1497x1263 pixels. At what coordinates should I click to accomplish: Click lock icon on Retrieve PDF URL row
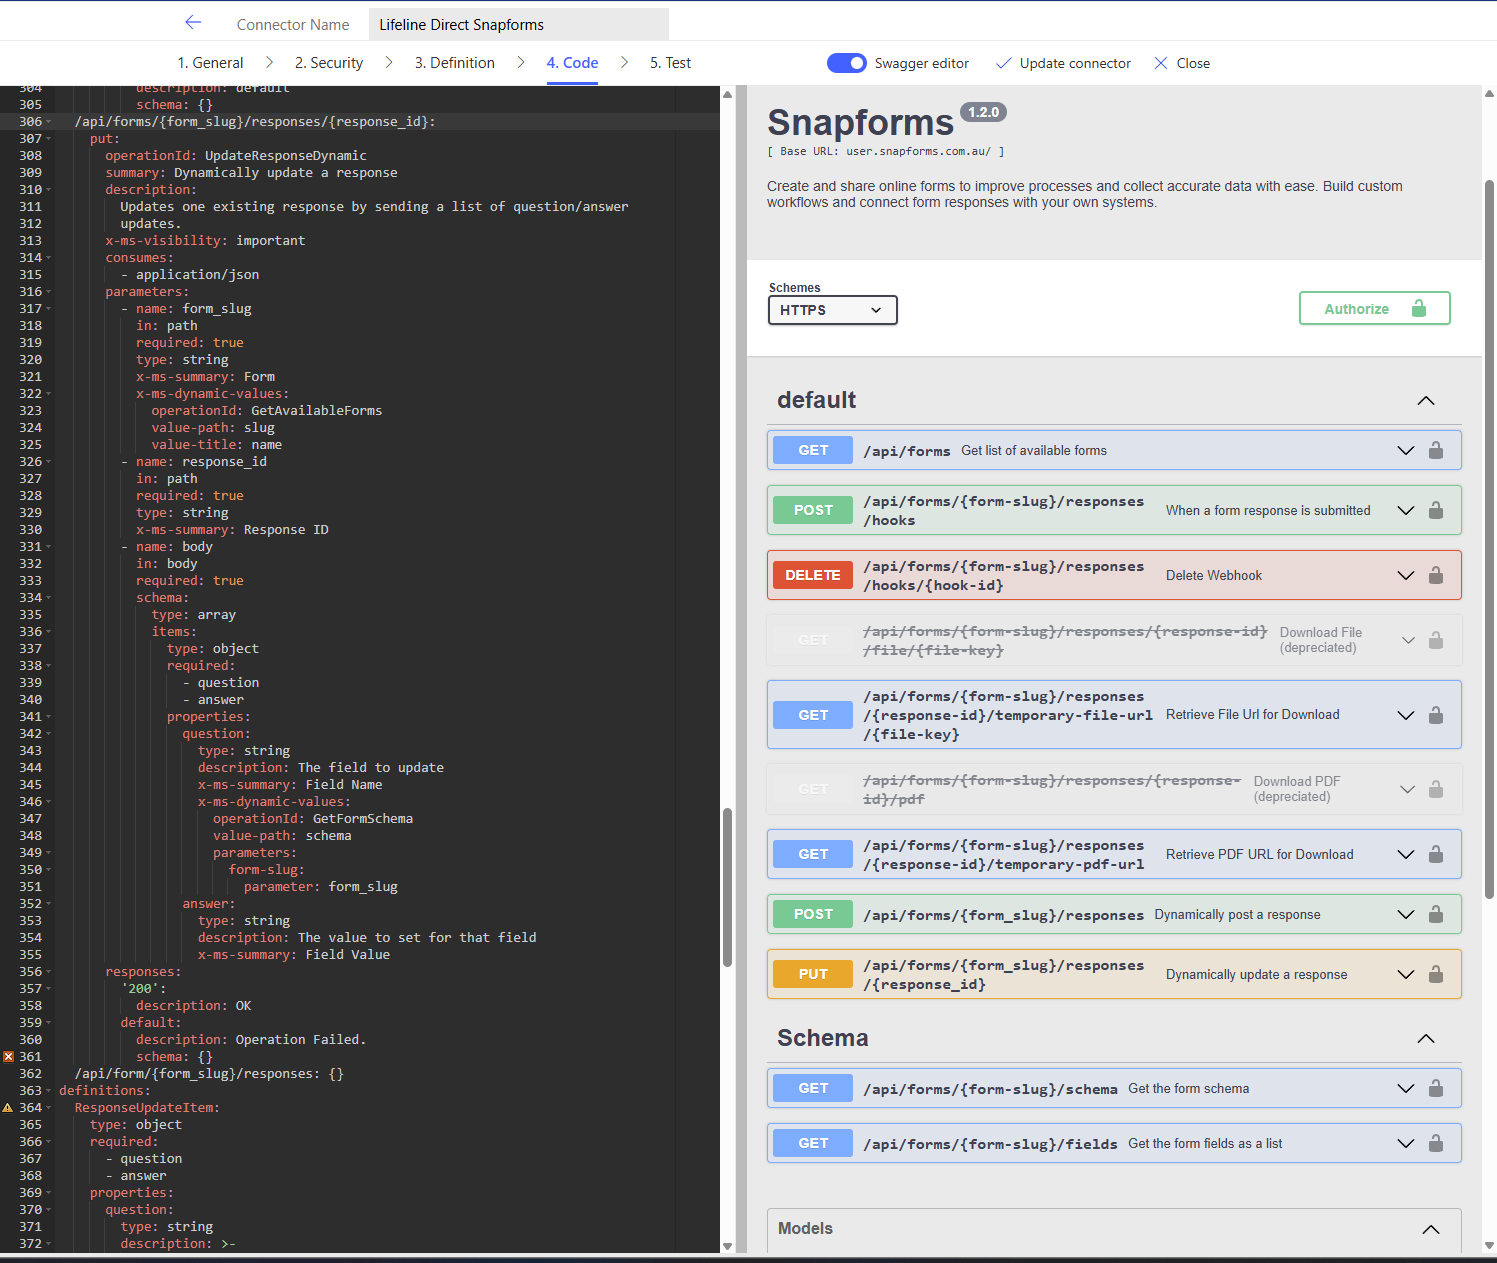tap(1436, 854)
